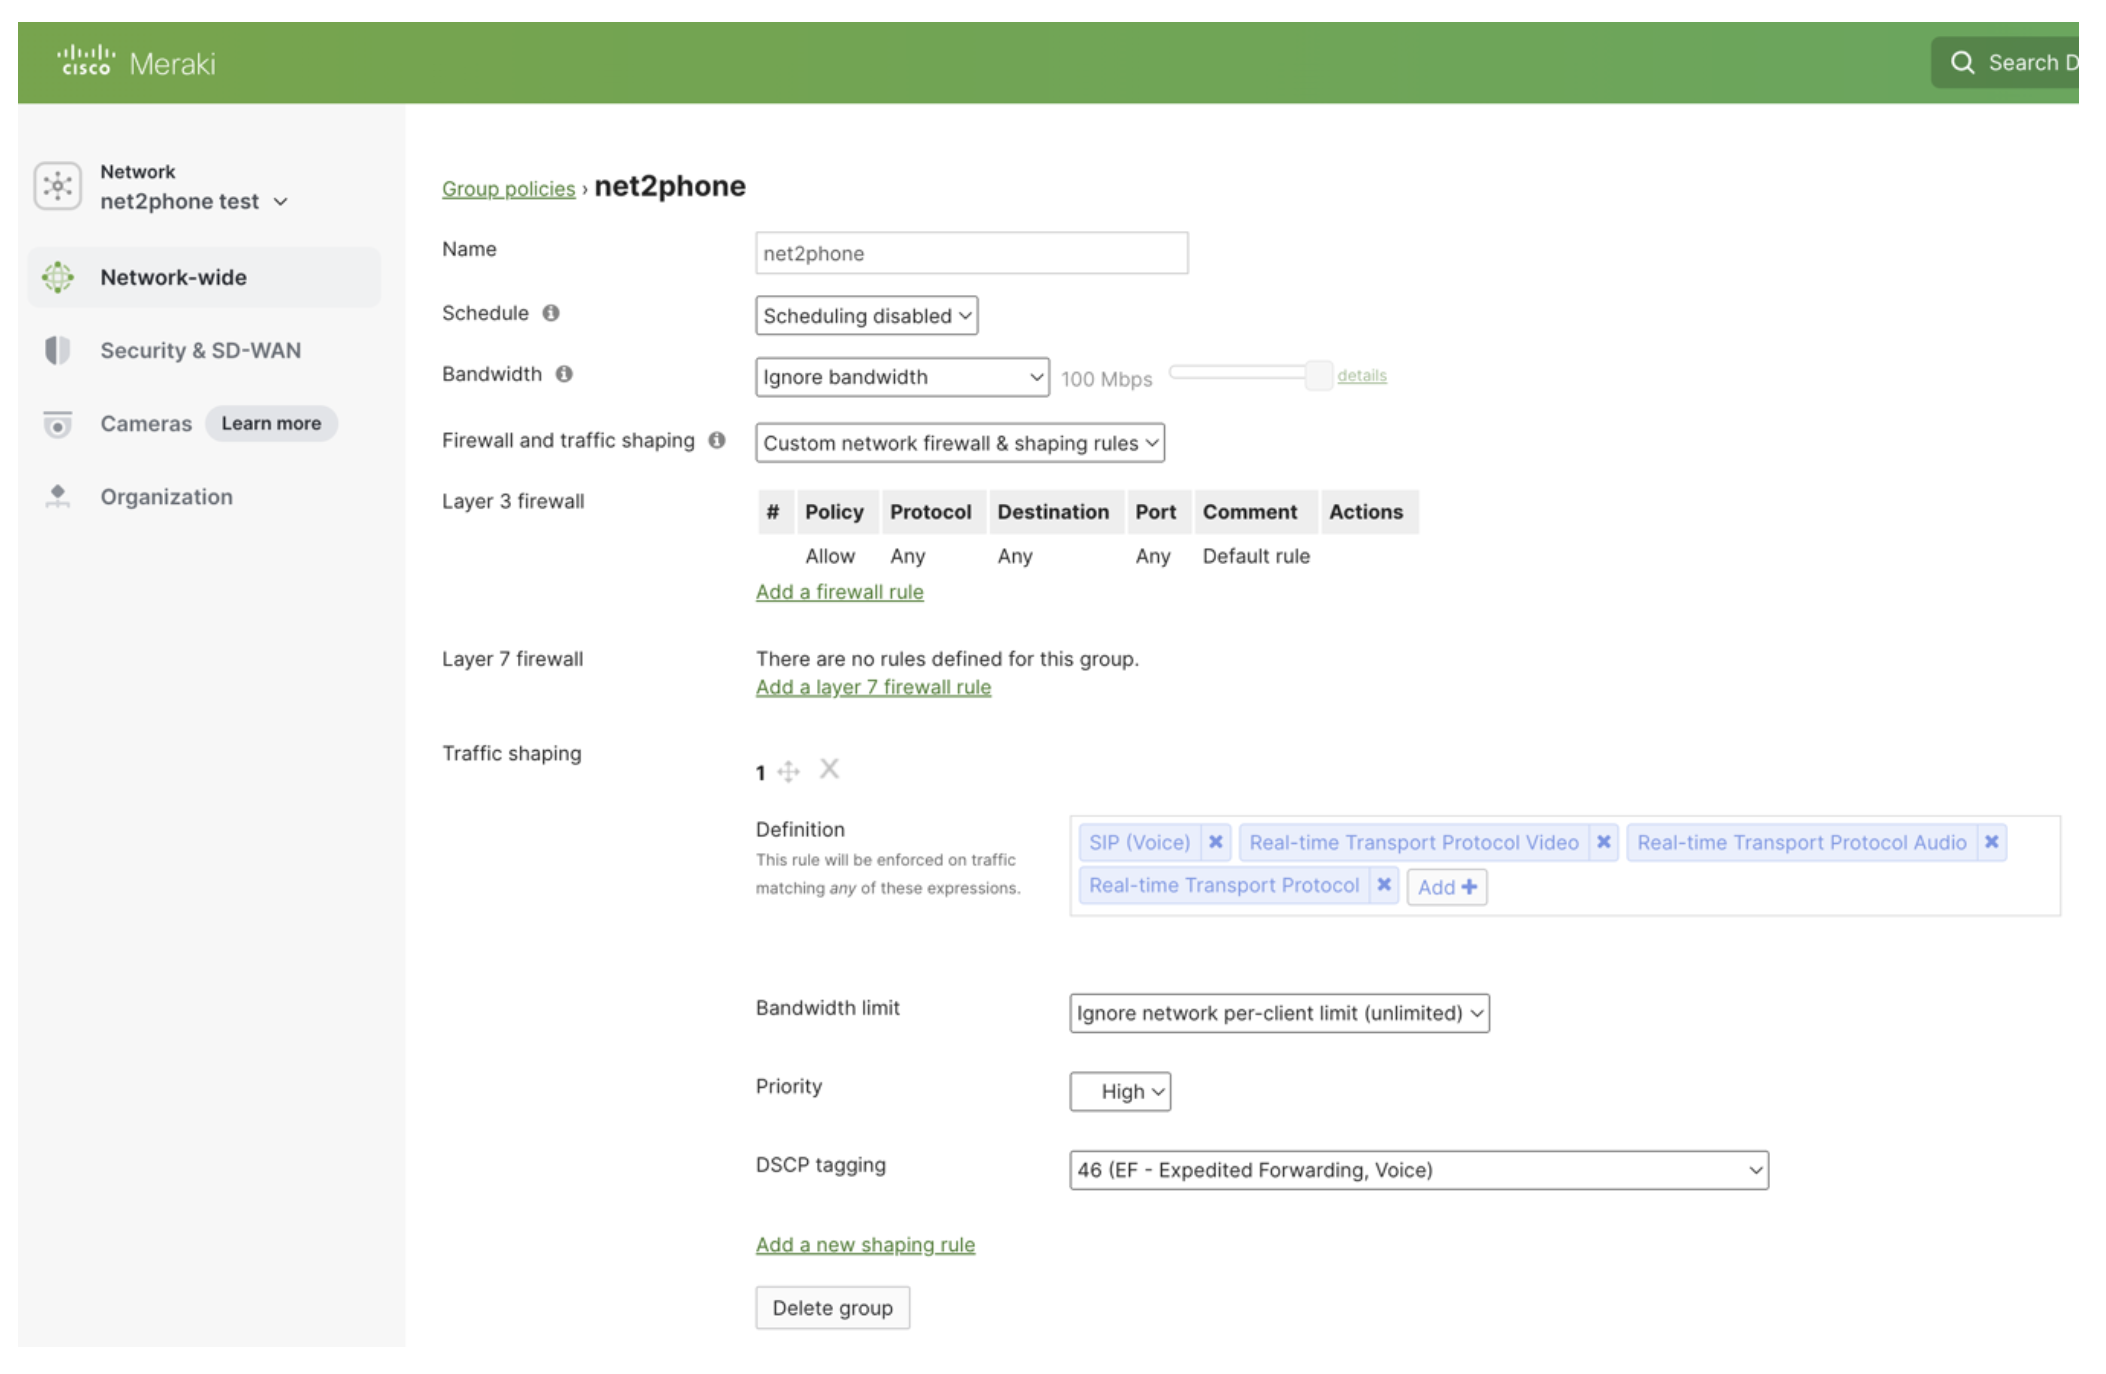This screenshot has height=1374, width=2106.
Task: Click Add a new shaping rule
Action: (865, 1245)
